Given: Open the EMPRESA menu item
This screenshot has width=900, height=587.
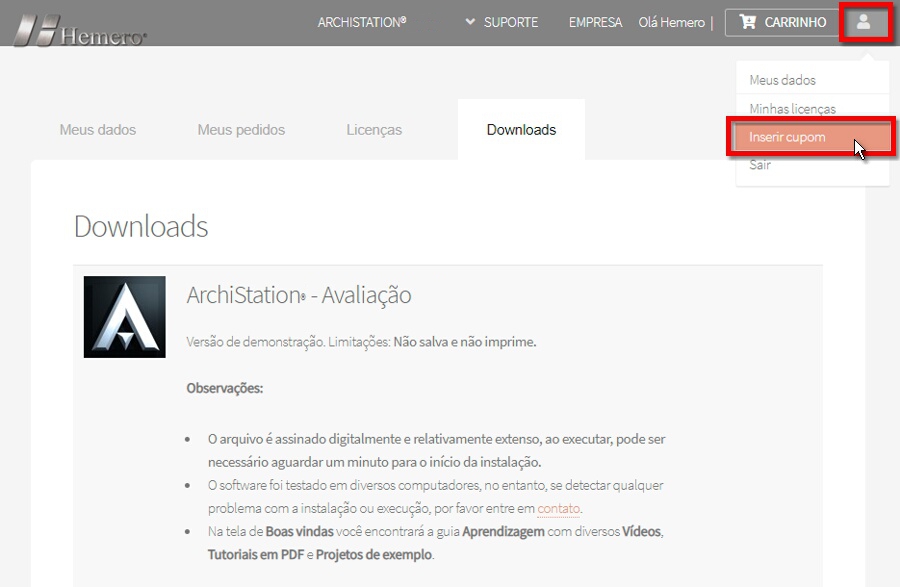Looking at the screenshot, I should [x=595, y=22].
